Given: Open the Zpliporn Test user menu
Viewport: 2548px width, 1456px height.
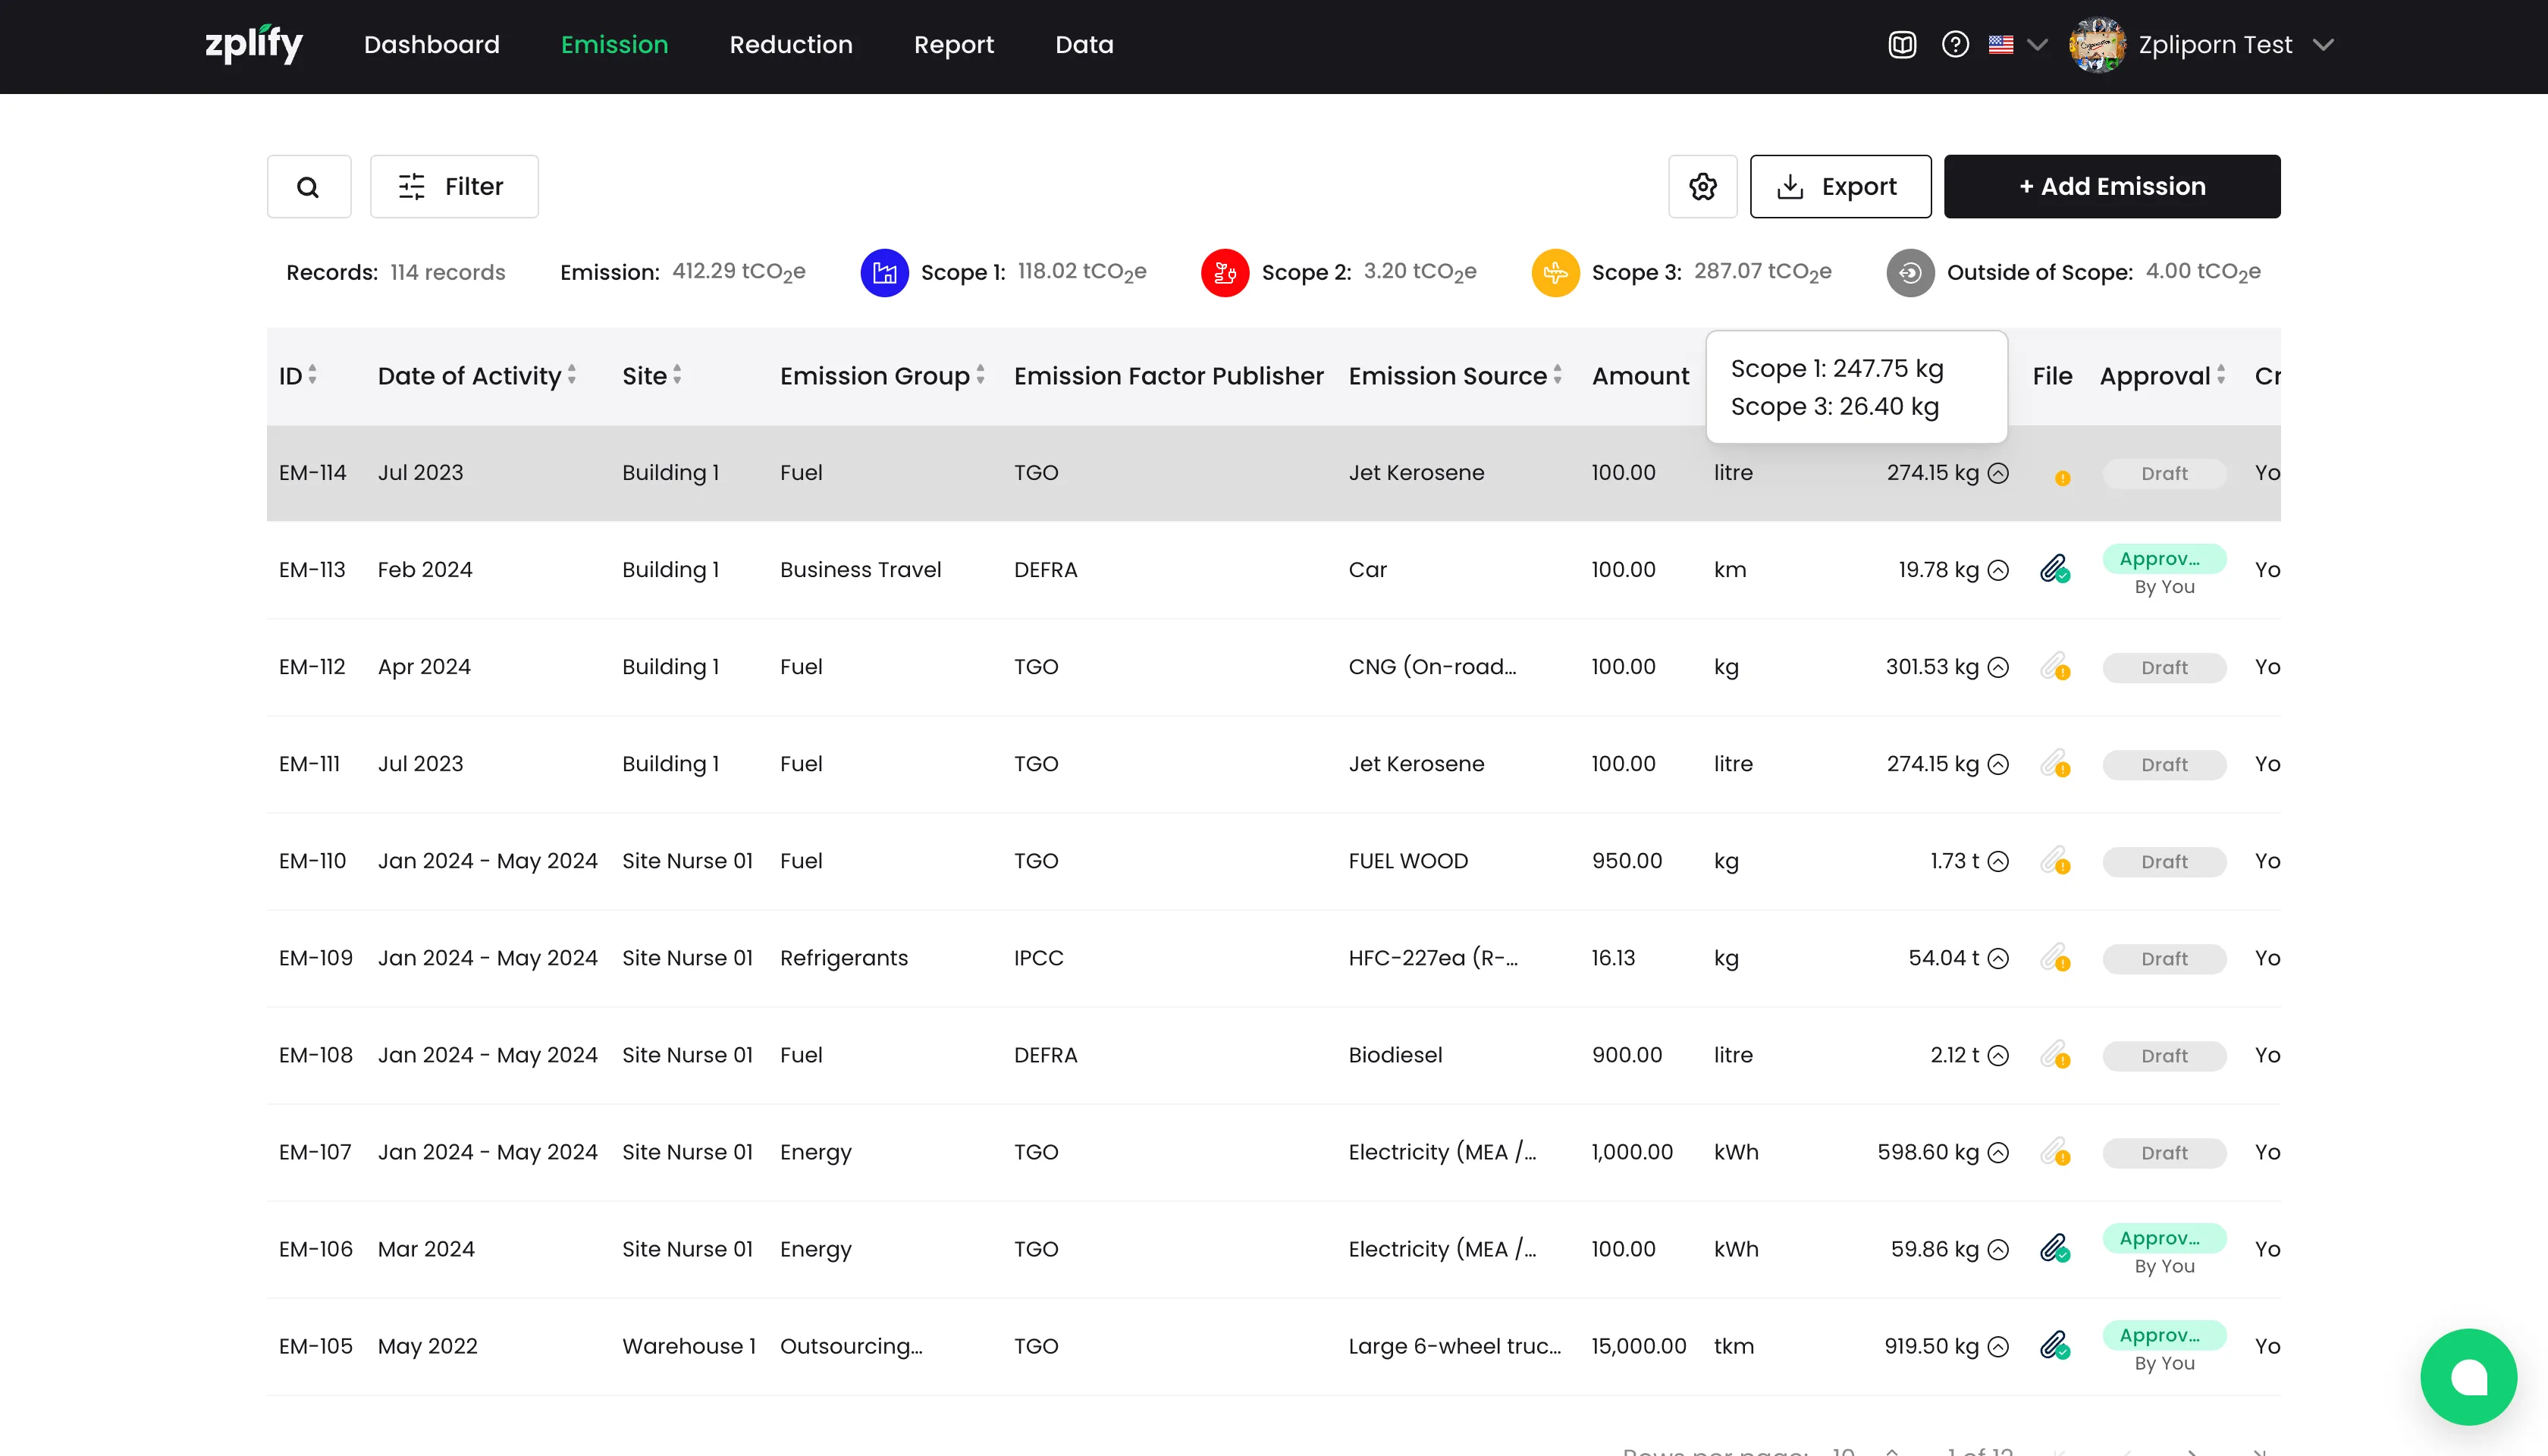Looking at the screenshot, I should click(x=2214, y=45).
